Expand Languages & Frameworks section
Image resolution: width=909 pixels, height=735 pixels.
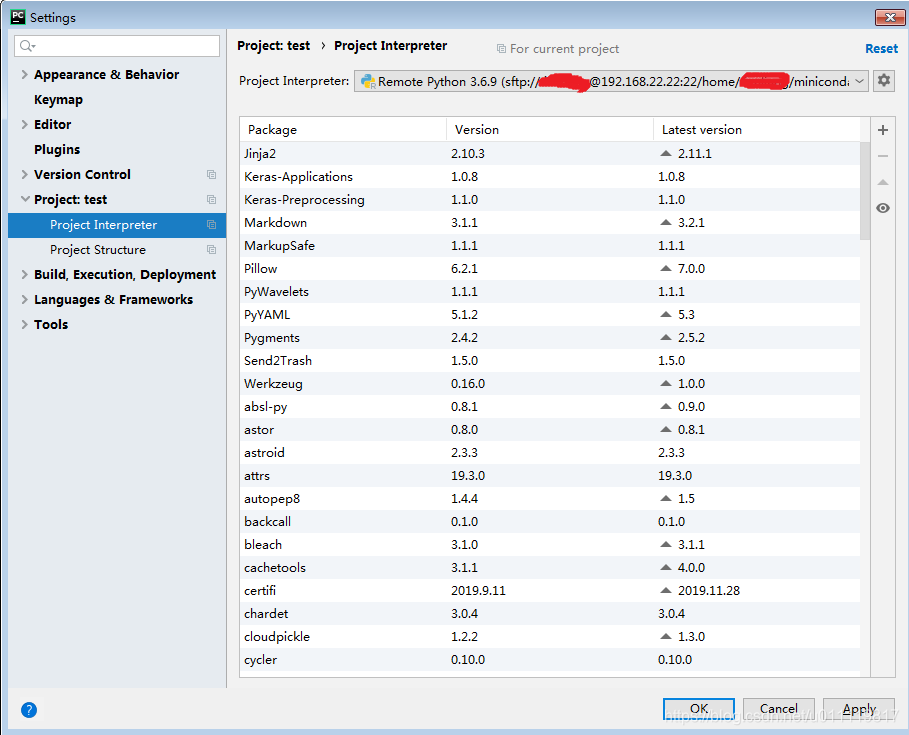24,299
